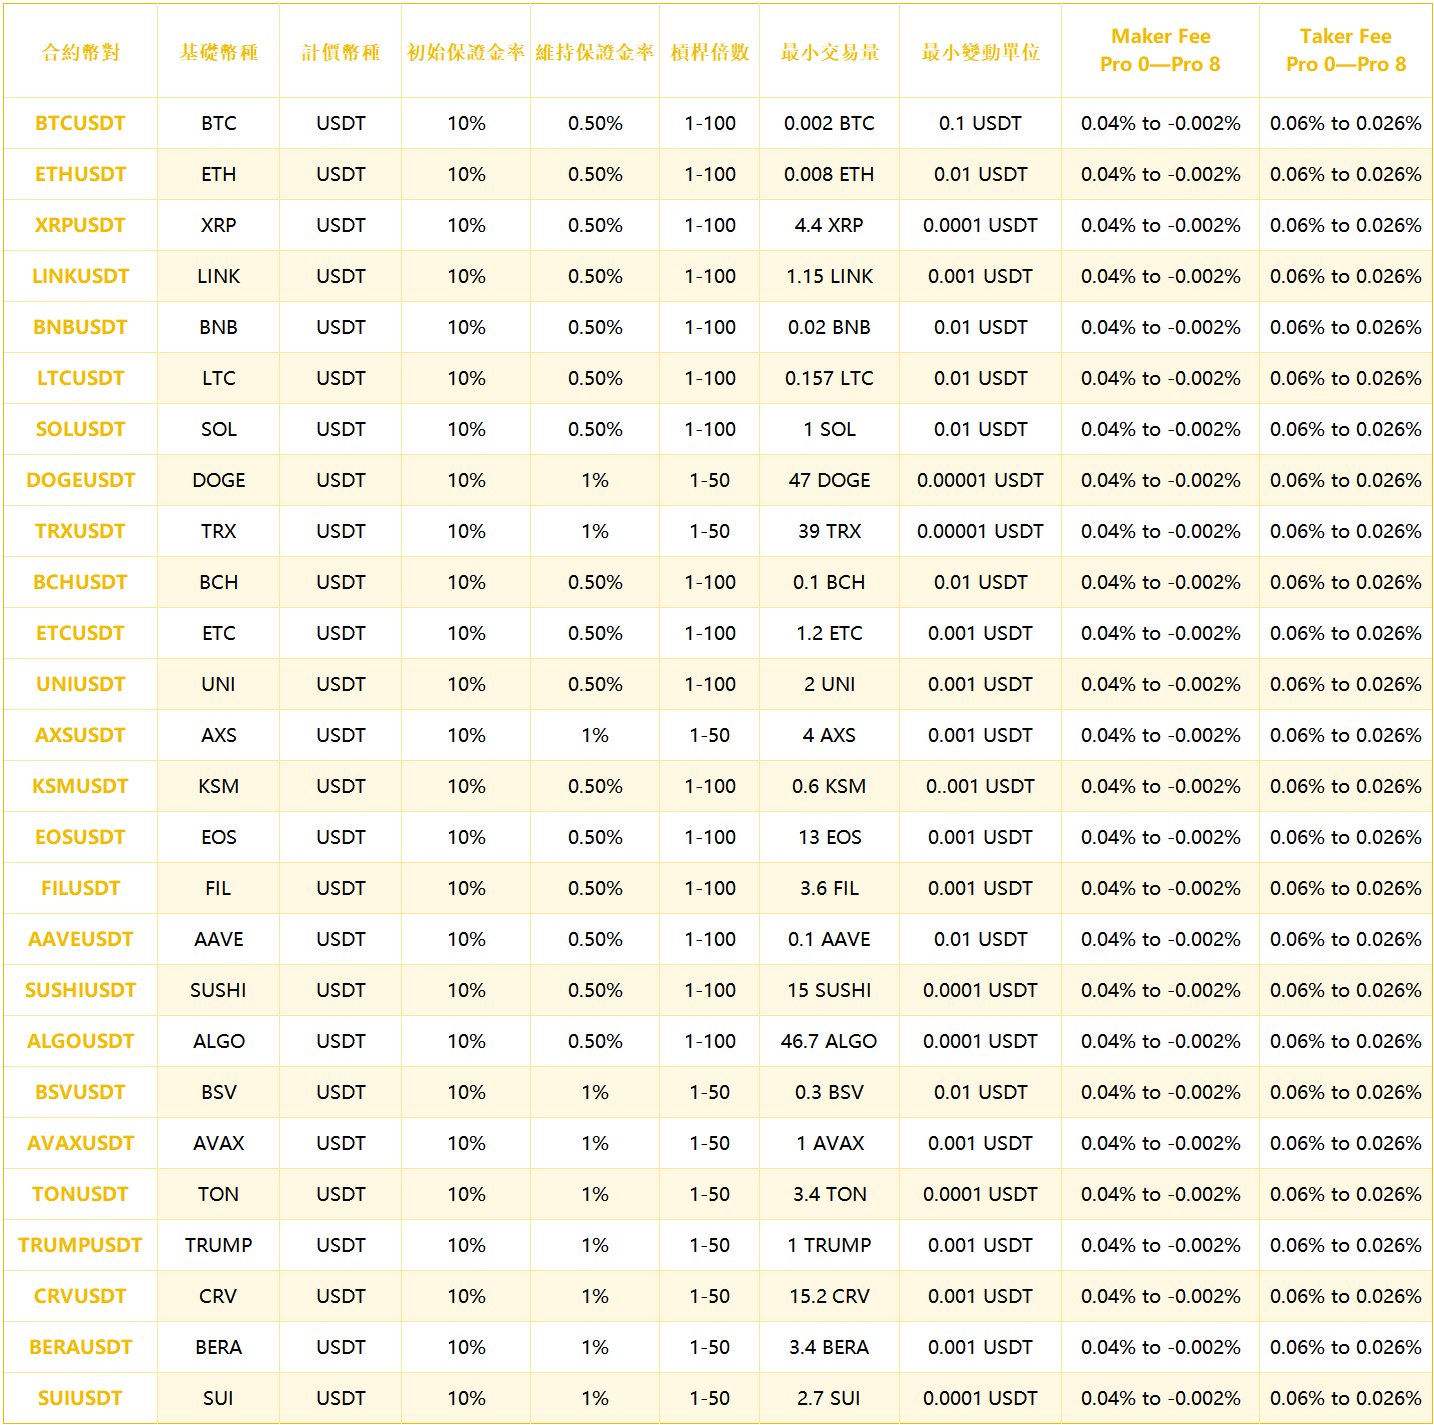1434x1425 pixels.
Task: Click the 1.2 ETC minimum trade cell
Action: click(829, 633)
